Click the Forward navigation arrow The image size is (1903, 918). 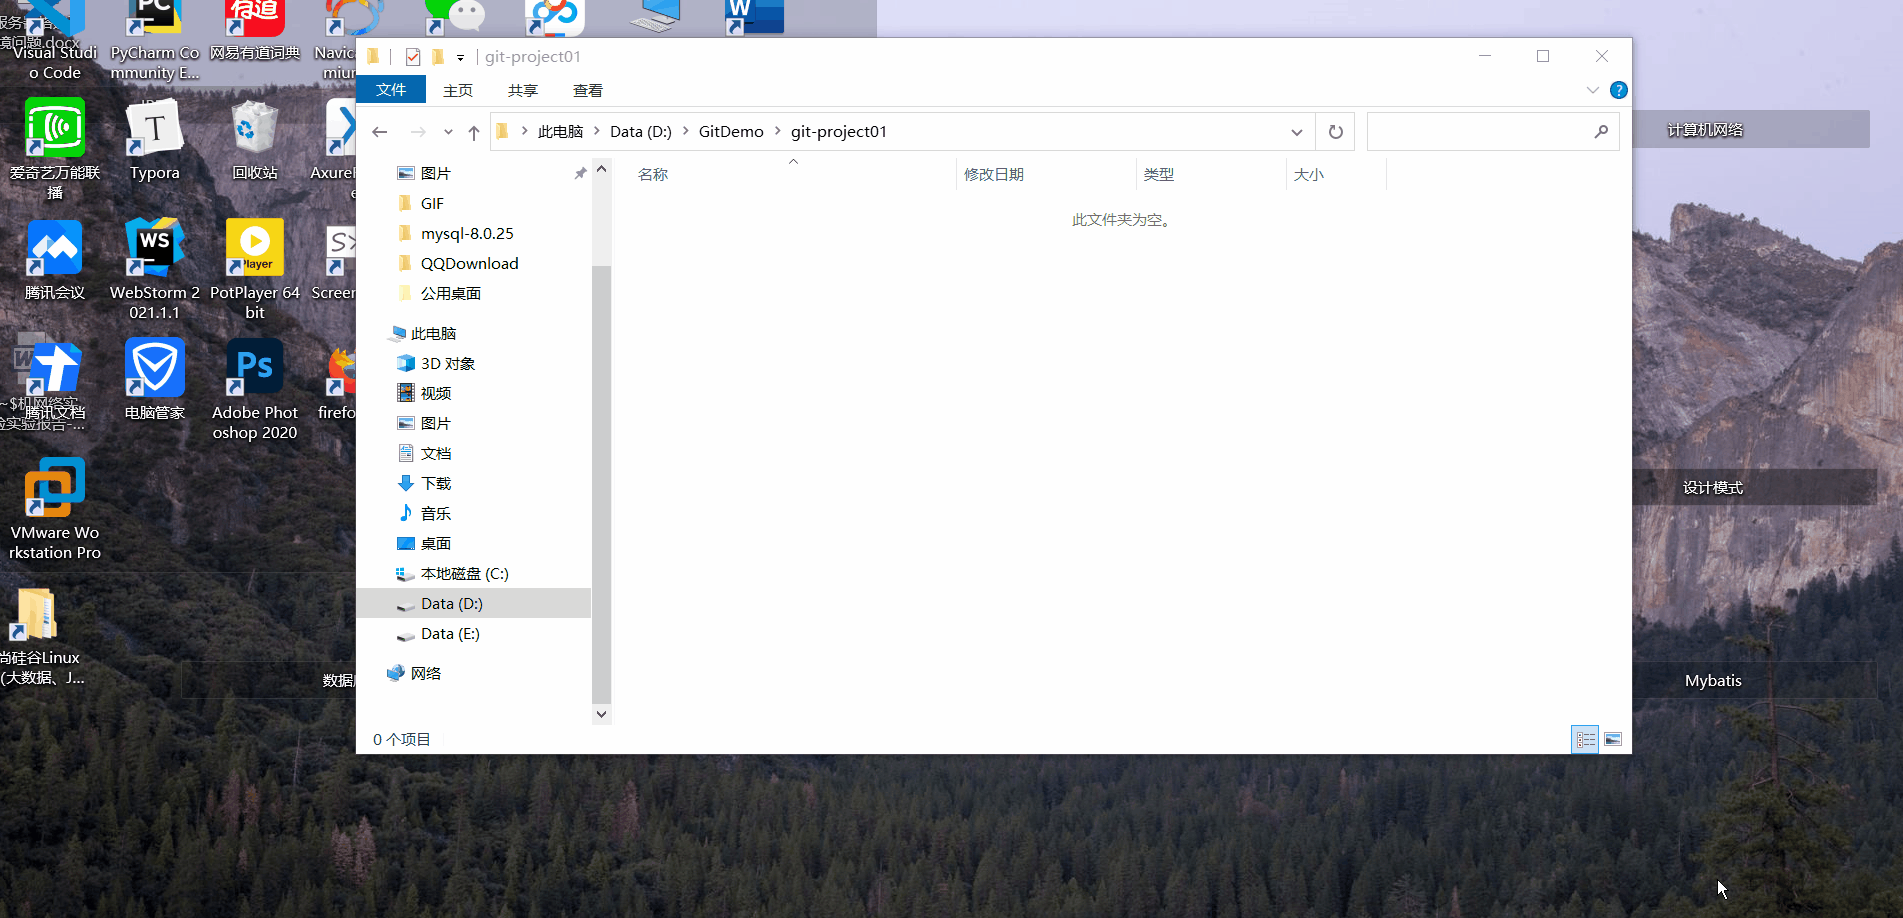point(418,132)
